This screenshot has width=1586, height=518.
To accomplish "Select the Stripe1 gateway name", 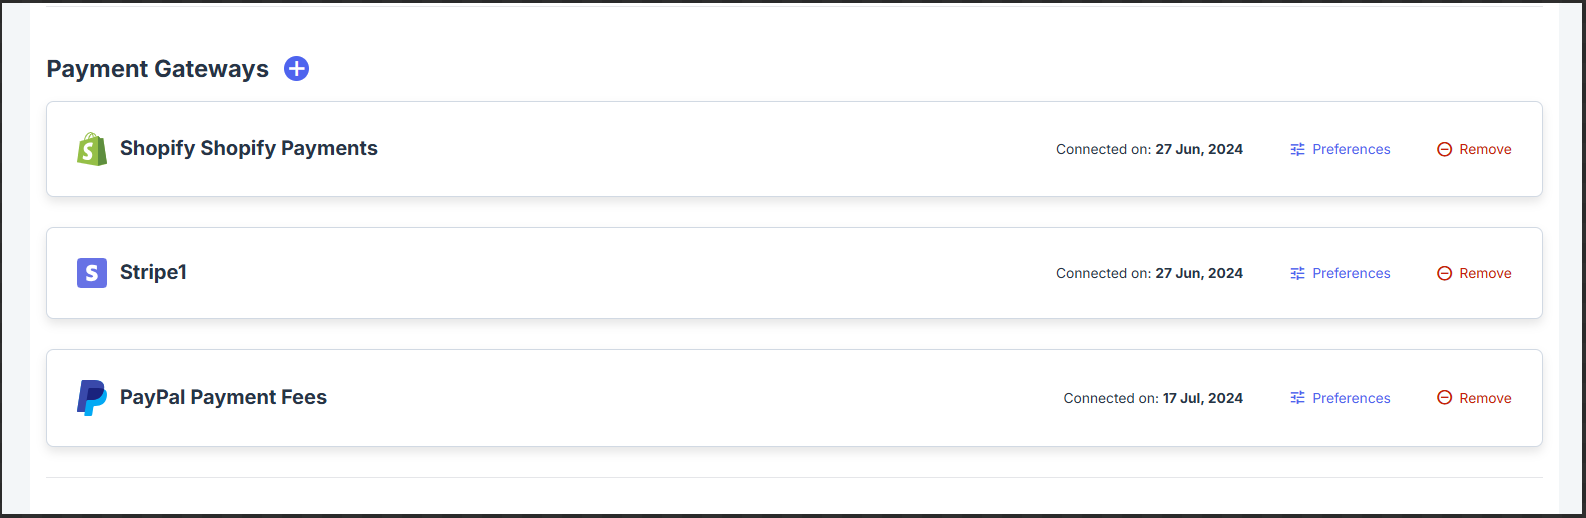I will 153,272.
